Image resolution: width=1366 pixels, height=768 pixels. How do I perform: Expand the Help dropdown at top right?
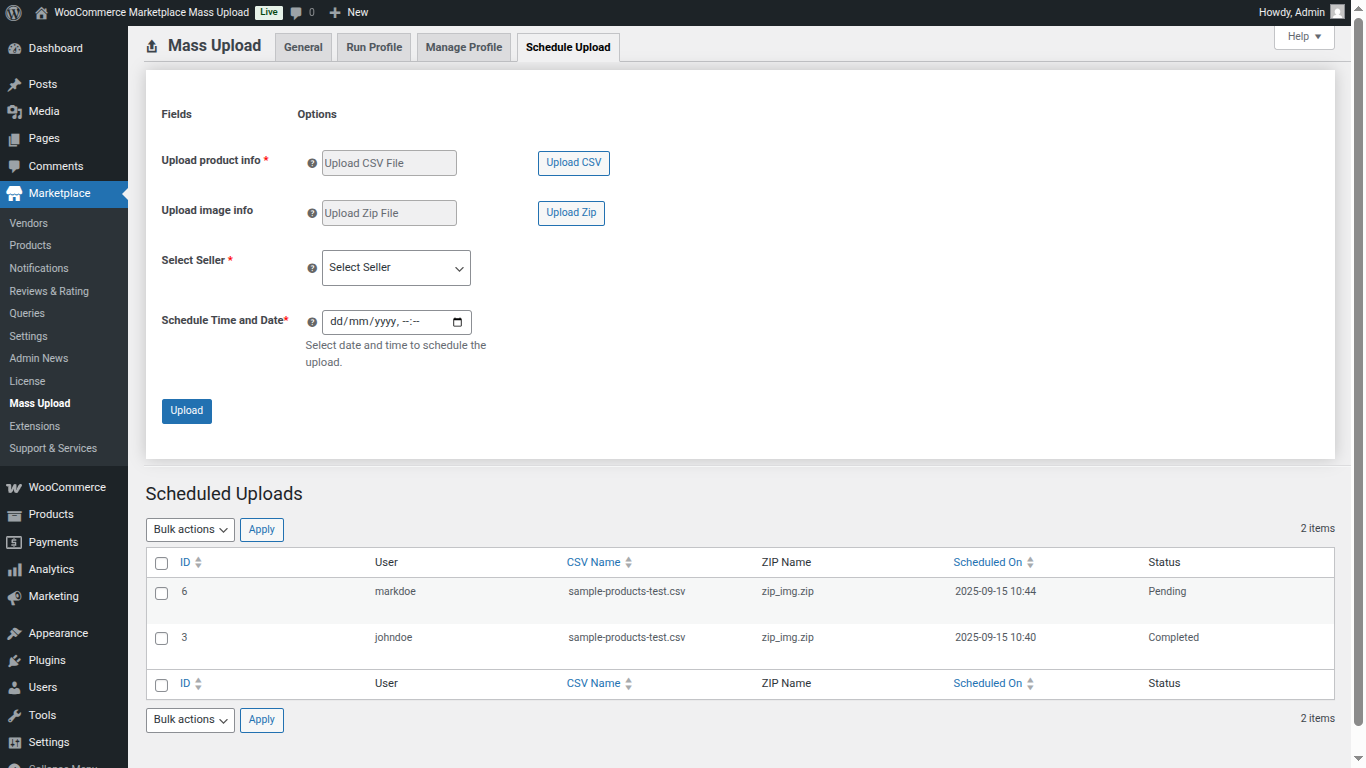(1303, 36)
